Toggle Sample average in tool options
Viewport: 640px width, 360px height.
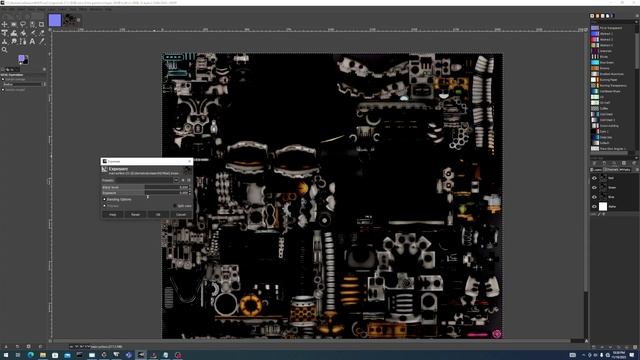point(3,80)
